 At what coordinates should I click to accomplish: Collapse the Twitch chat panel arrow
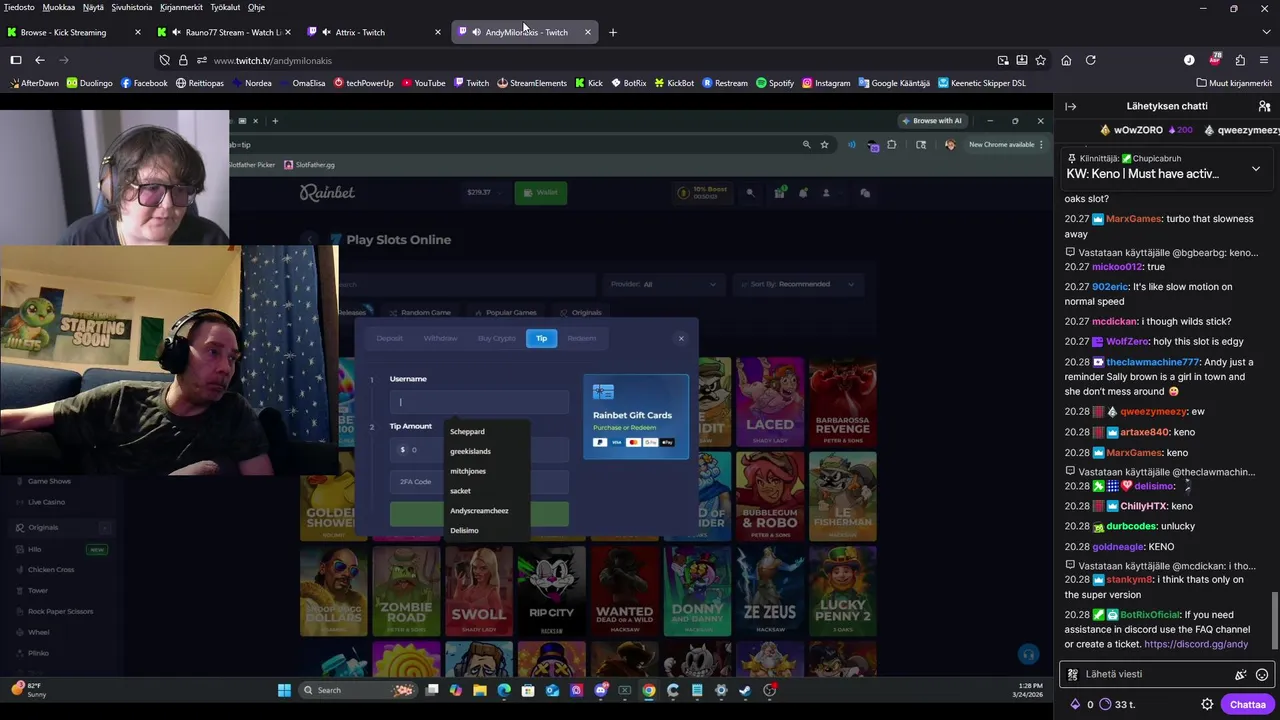point(1071,106)
